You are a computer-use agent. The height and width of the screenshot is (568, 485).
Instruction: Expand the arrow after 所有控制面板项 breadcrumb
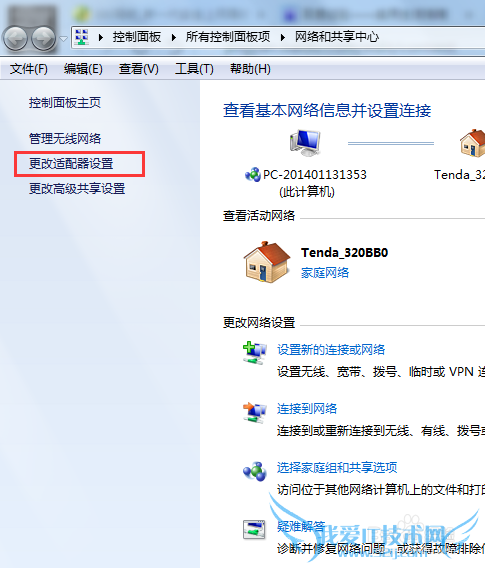tap(283, 37)
